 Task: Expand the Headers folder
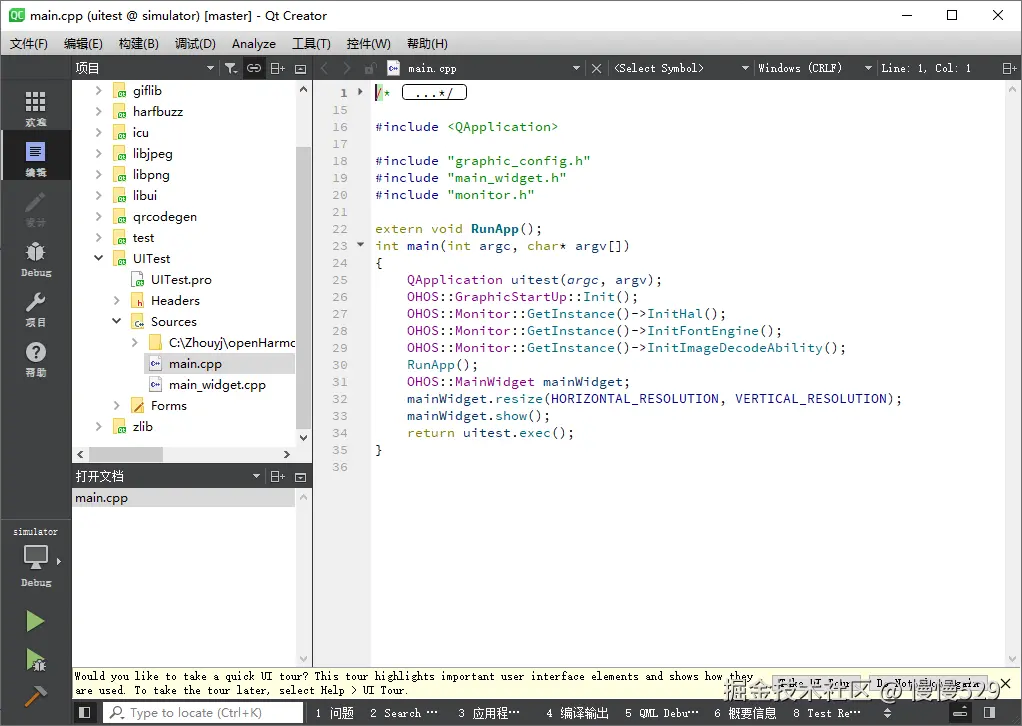[x=117, y=300]
